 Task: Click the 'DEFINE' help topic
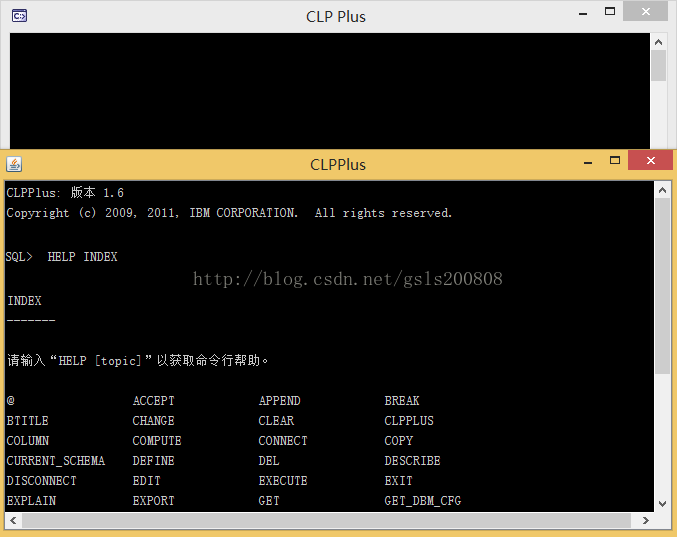(x=153, y=461)
